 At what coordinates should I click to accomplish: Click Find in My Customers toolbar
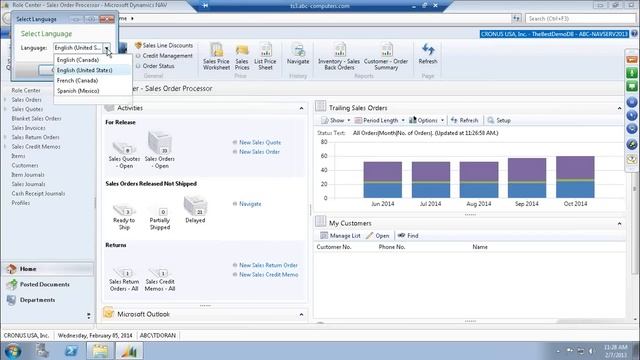(408, 236)
